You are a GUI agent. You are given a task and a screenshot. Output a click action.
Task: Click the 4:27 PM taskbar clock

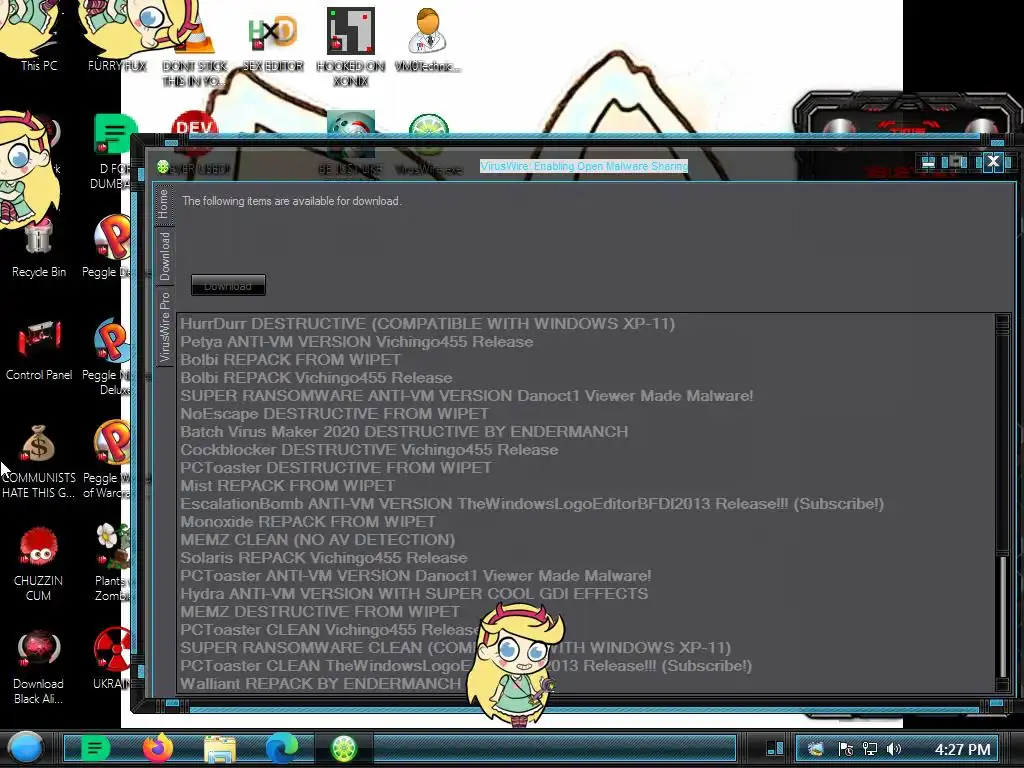coord(963,749)
